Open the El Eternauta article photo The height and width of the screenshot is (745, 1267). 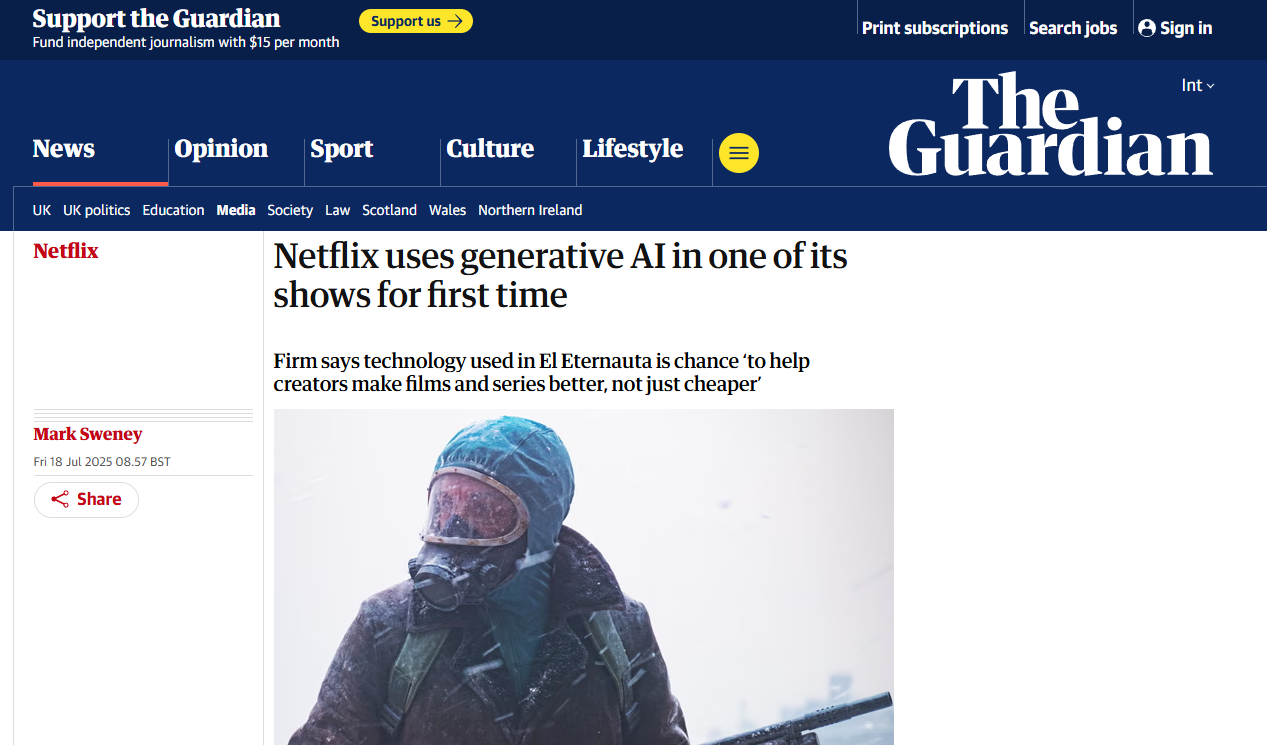pyautogui.click(x=584, y=577)
